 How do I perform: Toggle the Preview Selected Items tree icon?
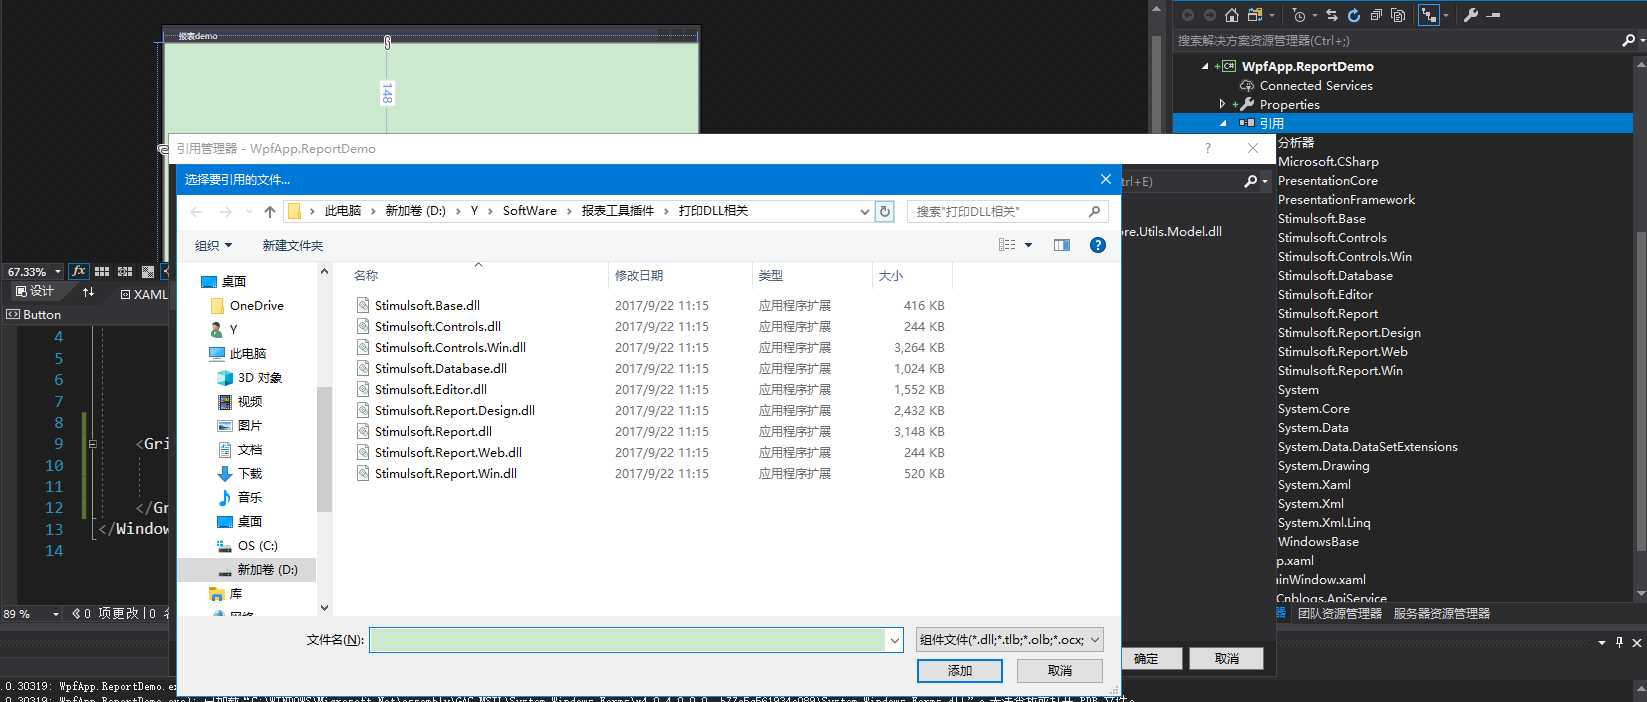[x=1430, y=15]
